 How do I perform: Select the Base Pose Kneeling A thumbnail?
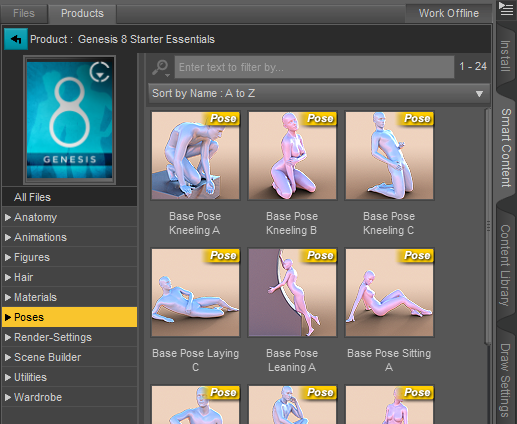coord(195,156)
